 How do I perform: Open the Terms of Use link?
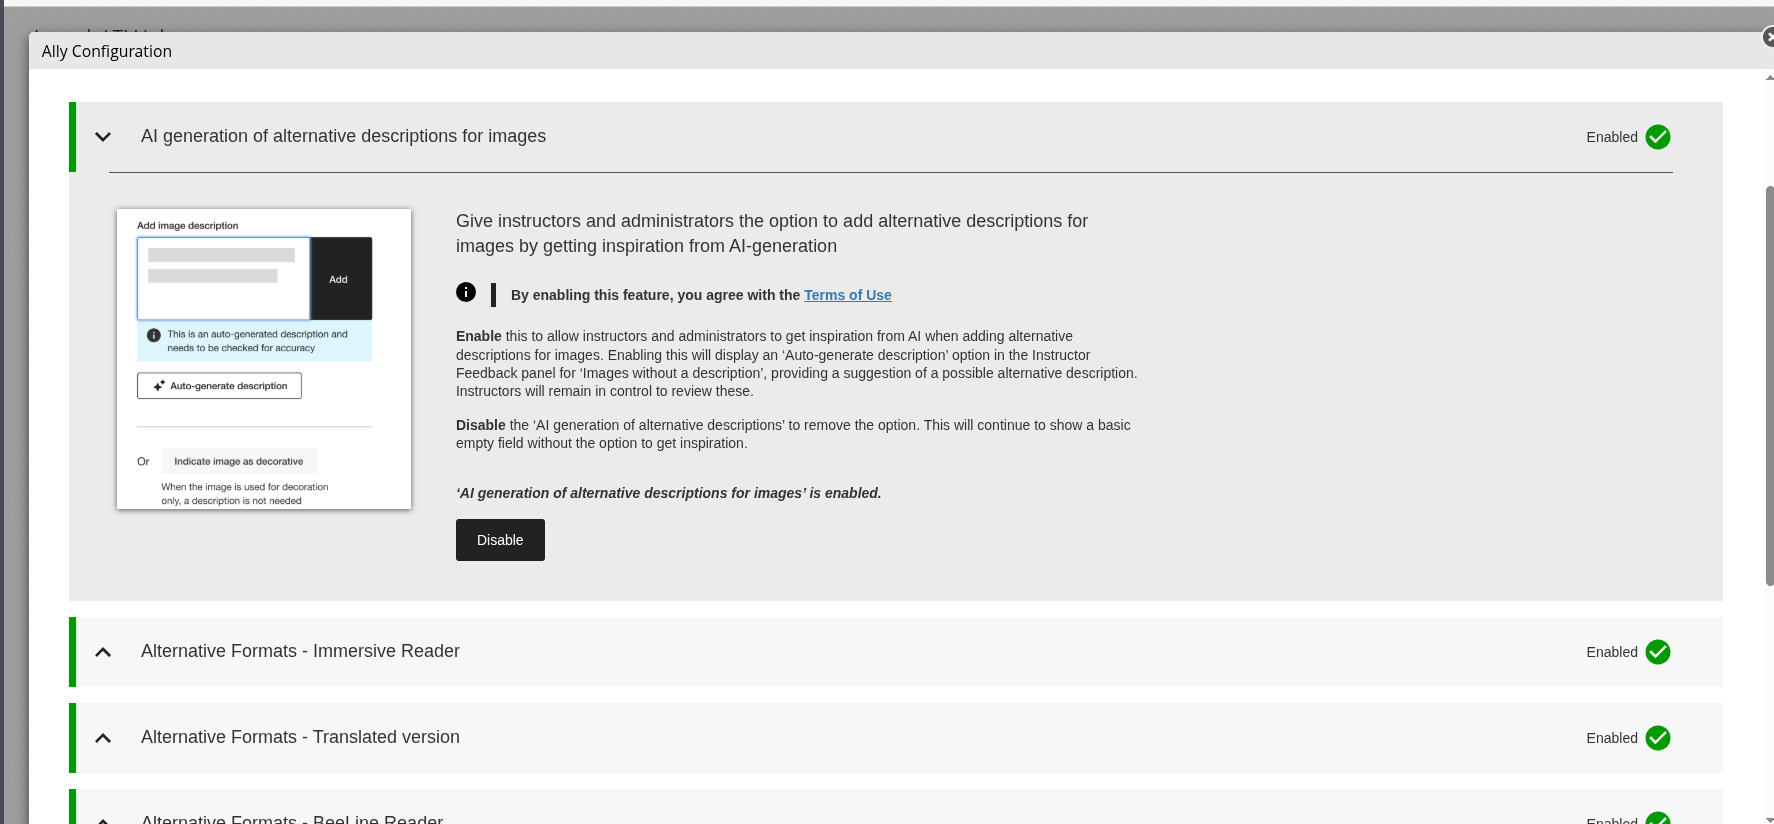[847, 295]
